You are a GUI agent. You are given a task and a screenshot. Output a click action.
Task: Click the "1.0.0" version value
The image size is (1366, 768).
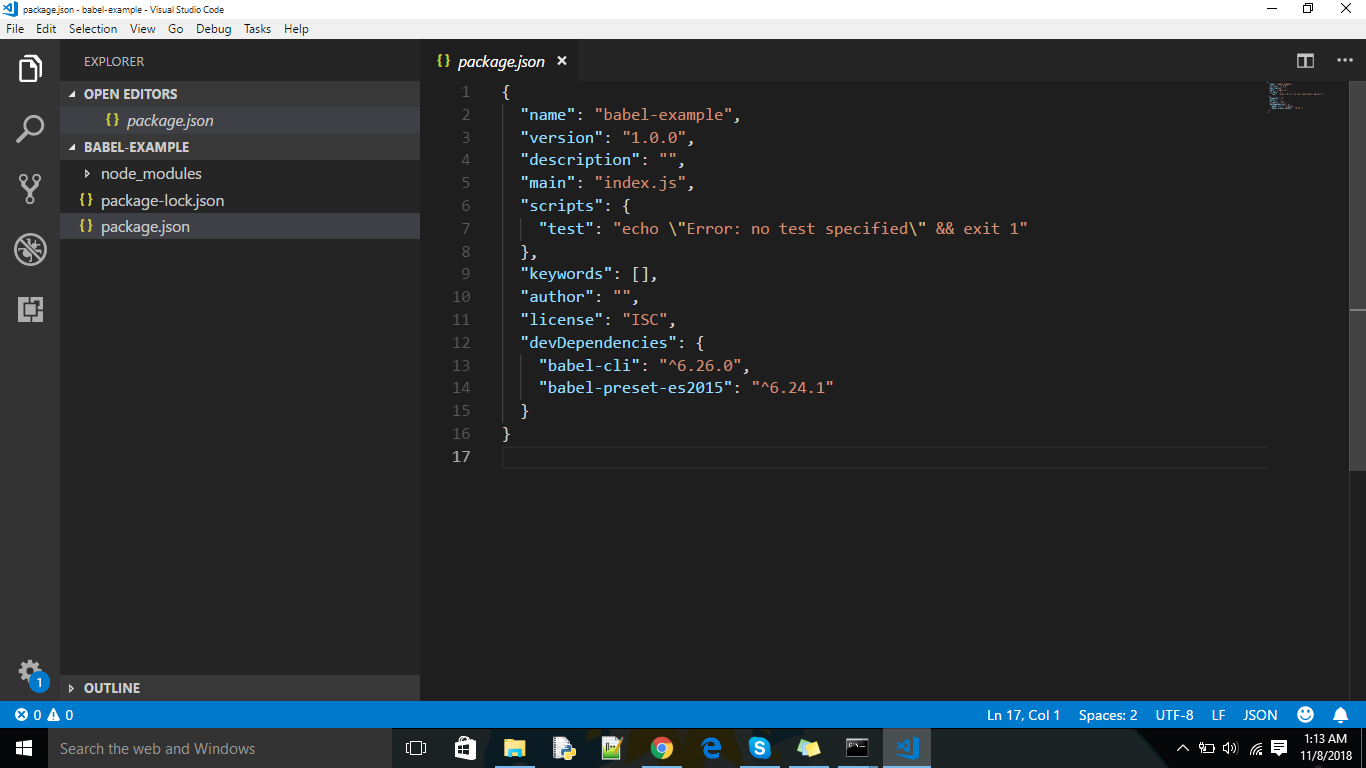point(654,137)
